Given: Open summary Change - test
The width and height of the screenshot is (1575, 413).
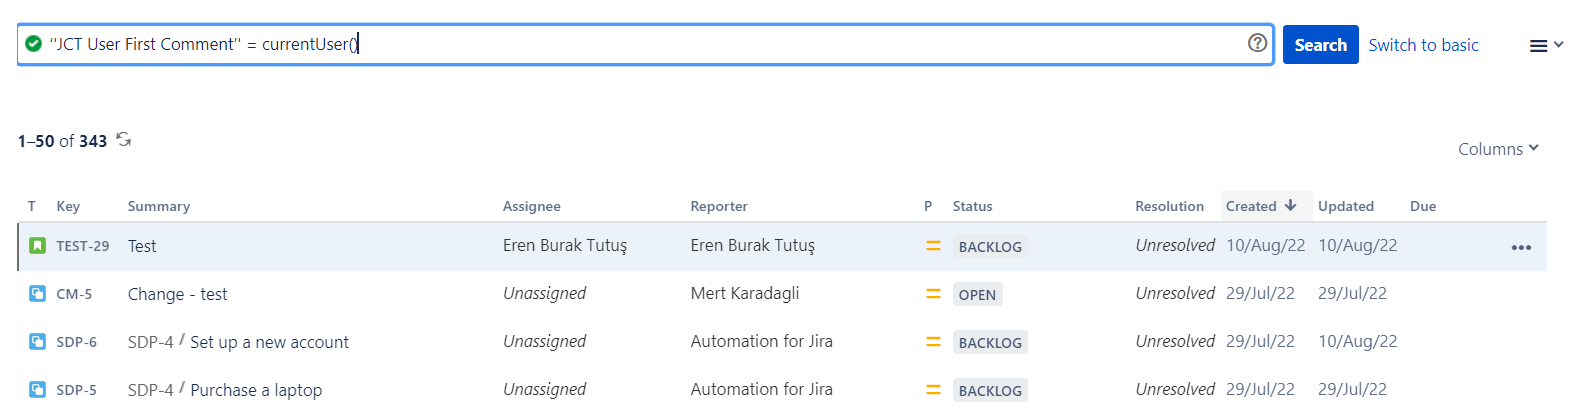Looking at the screenshot, I should pyautogui.click(x=177, y=294).
